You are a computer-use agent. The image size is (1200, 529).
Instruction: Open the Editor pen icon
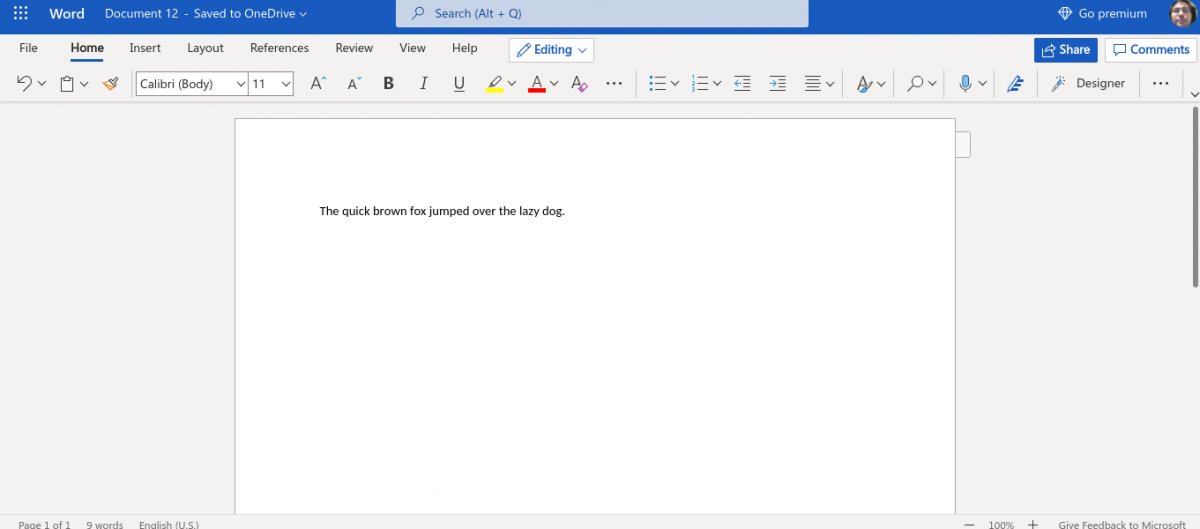(1015, 84)
